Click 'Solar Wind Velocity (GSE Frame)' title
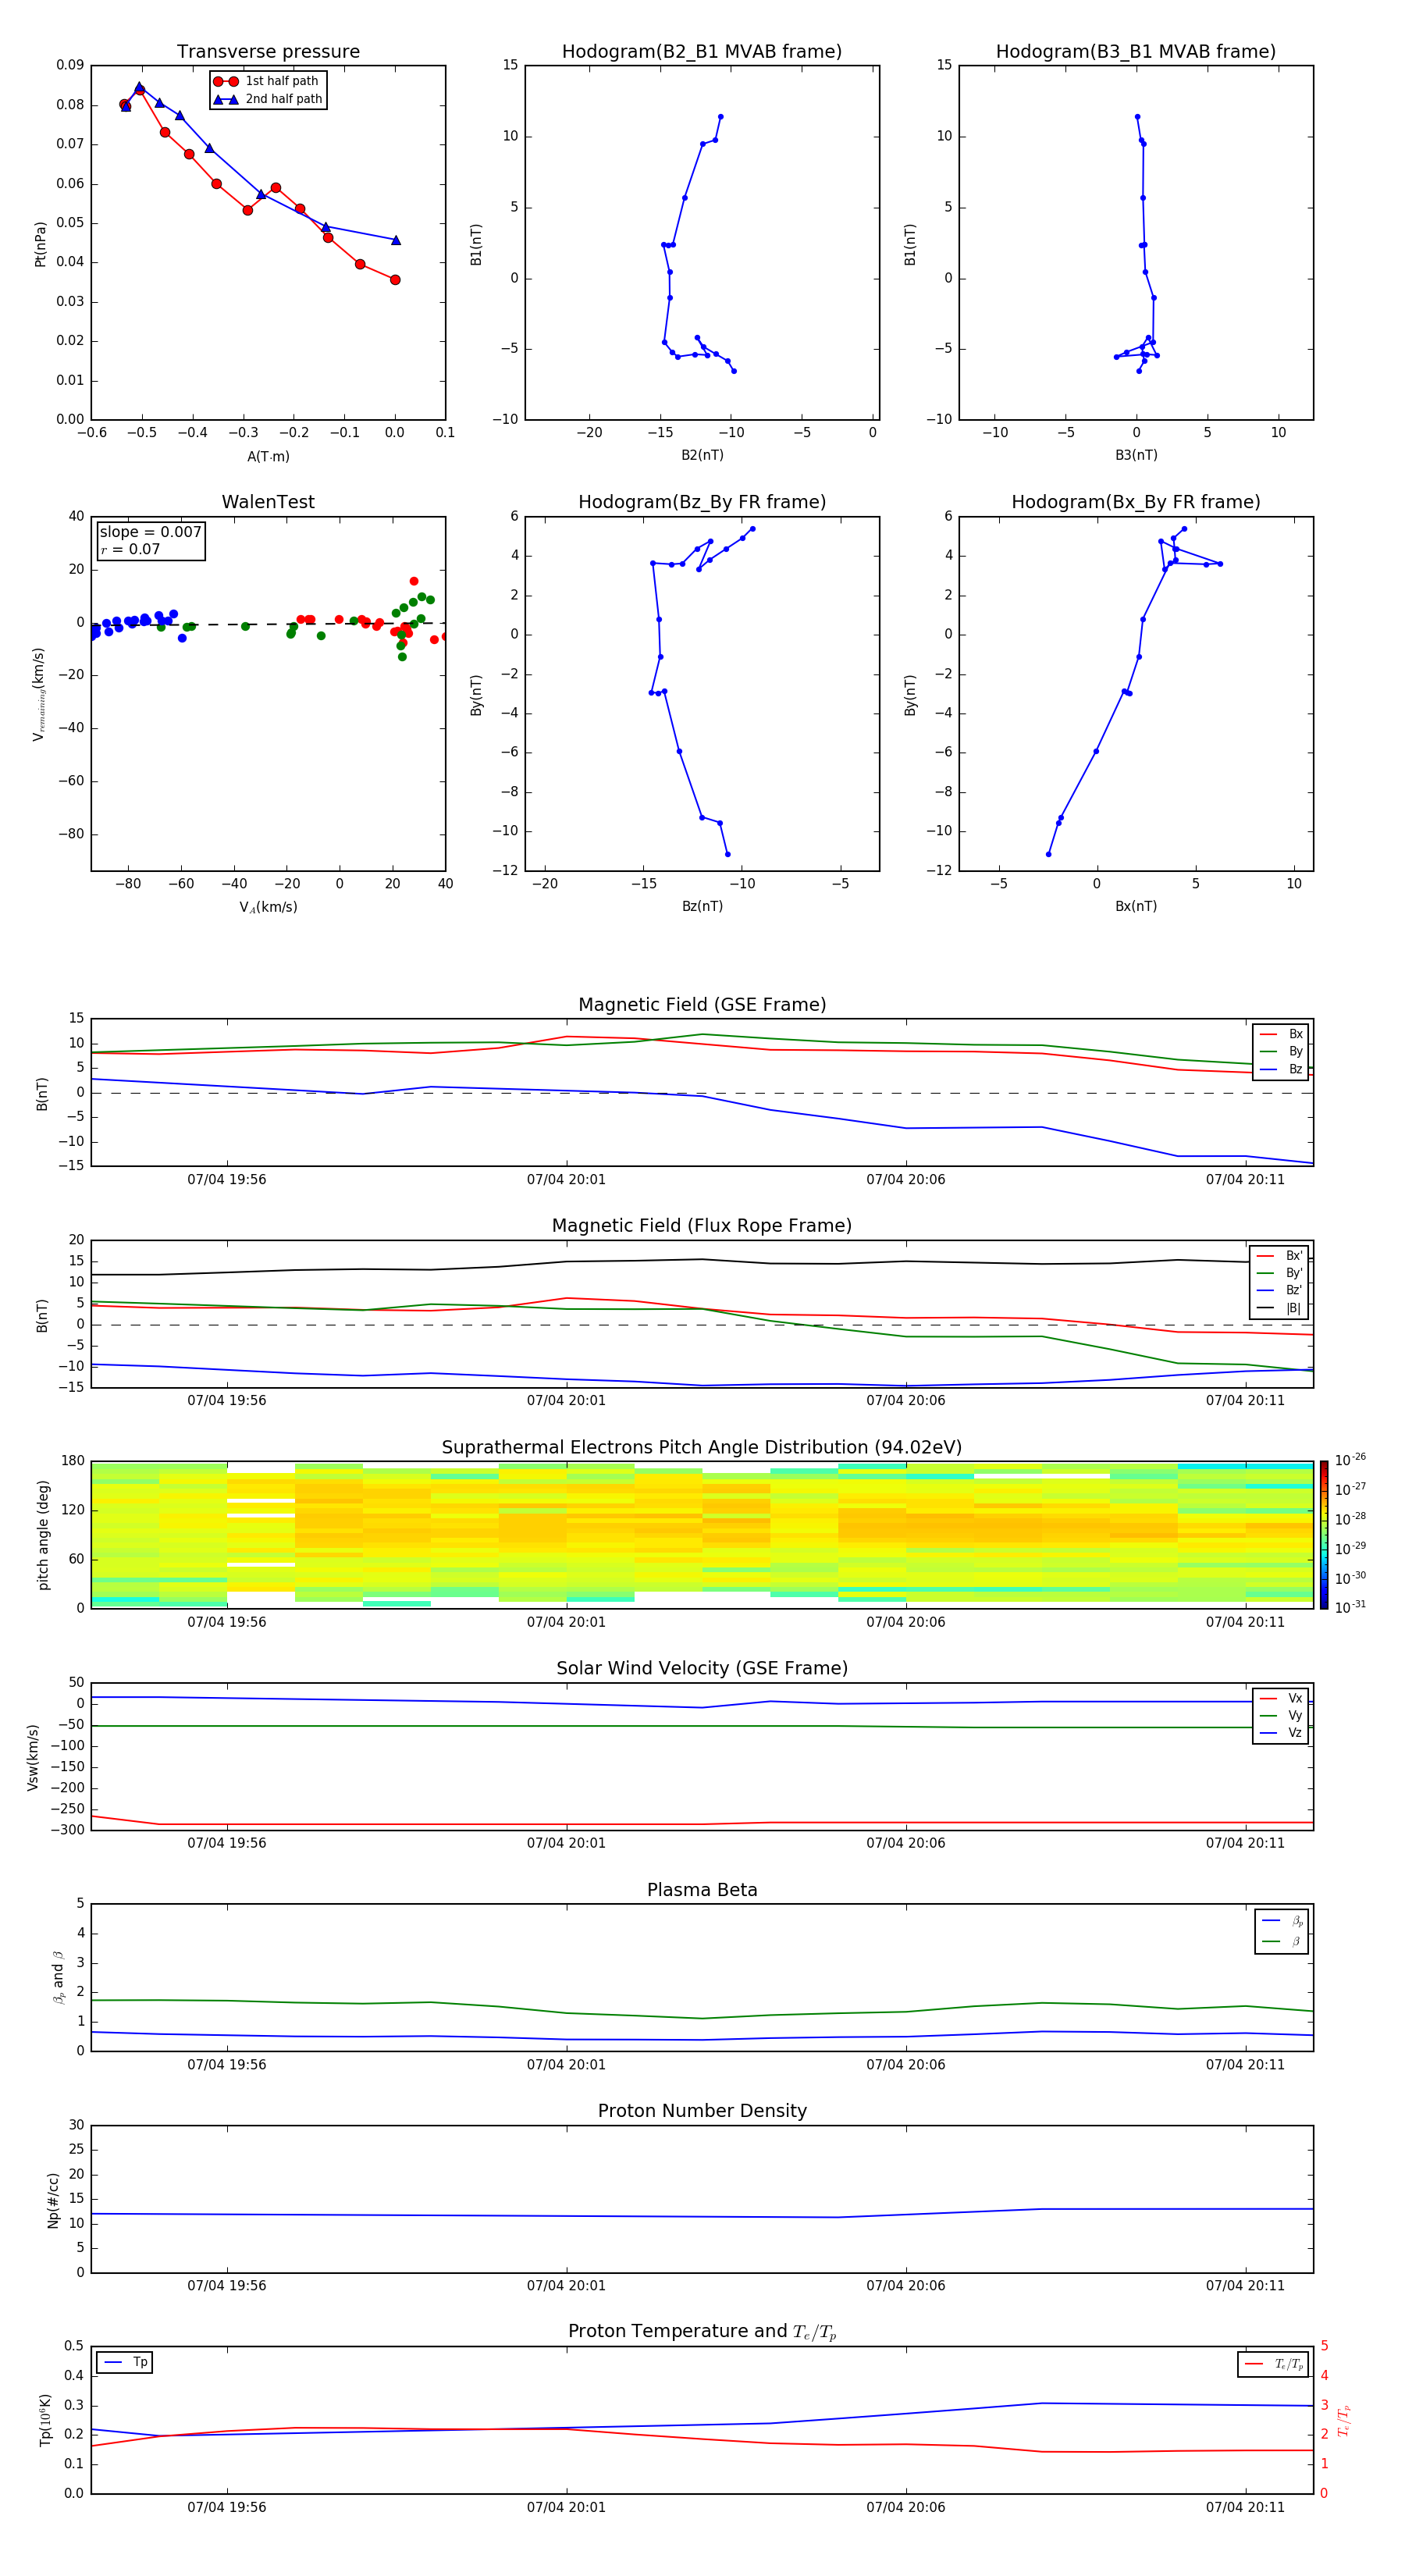The image size is (1405, 2576). [x=702, y=1668]
